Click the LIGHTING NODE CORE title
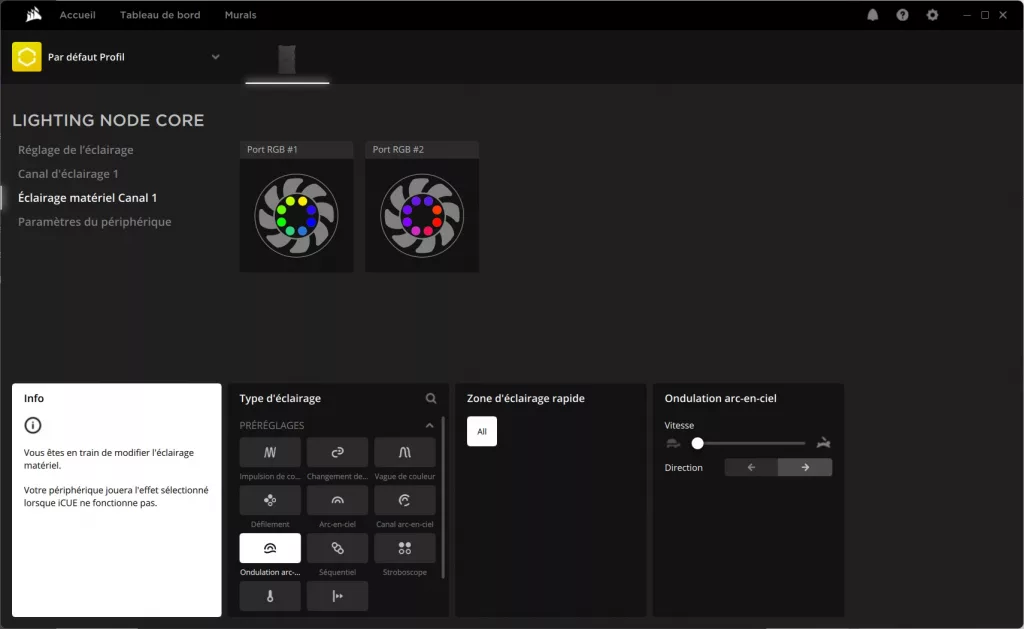The width and height of the screenshot is (1024, 629). coord(108,120)
